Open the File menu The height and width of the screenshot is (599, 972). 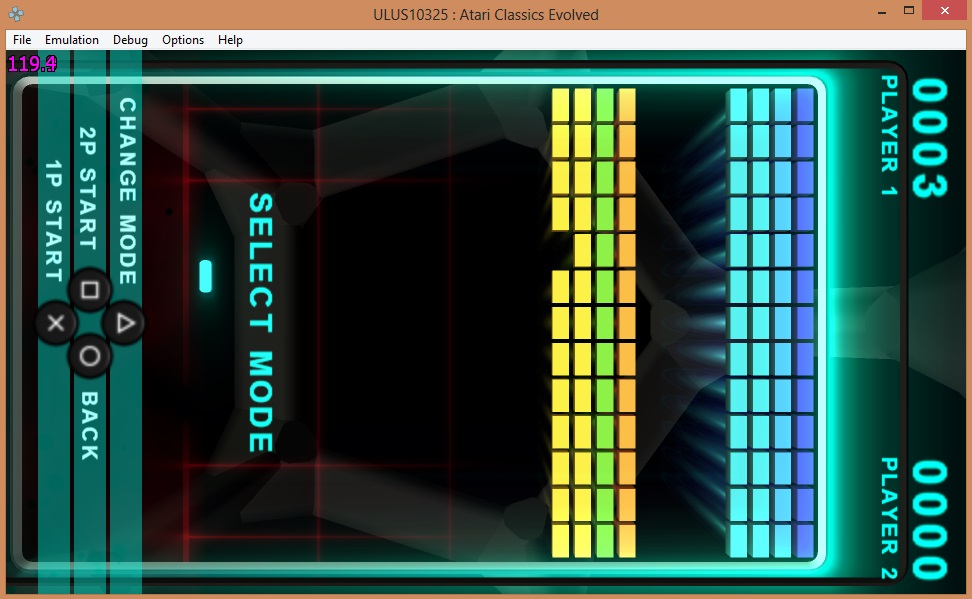point(22,40)
